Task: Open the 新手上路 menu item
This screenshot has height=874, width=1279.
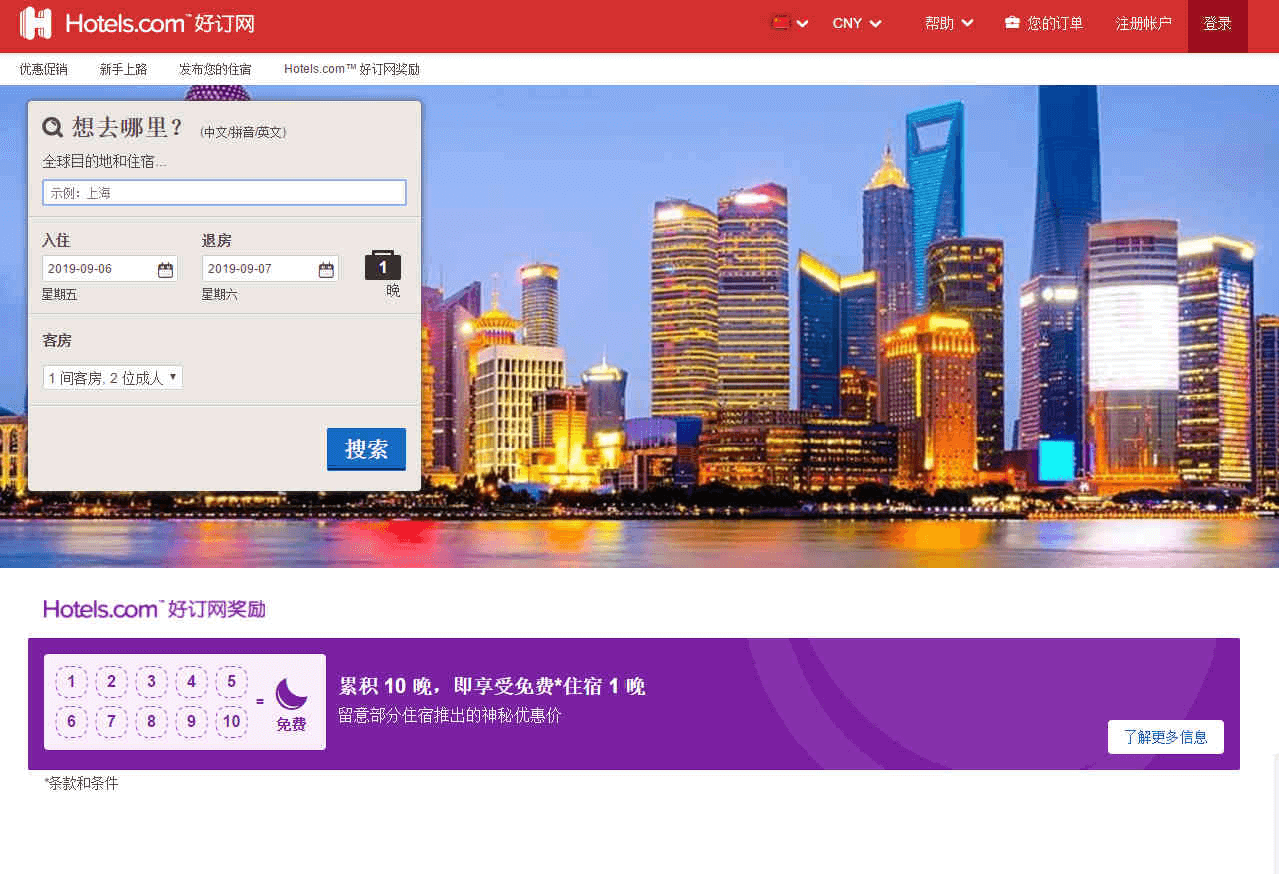Action: (123, 69)
